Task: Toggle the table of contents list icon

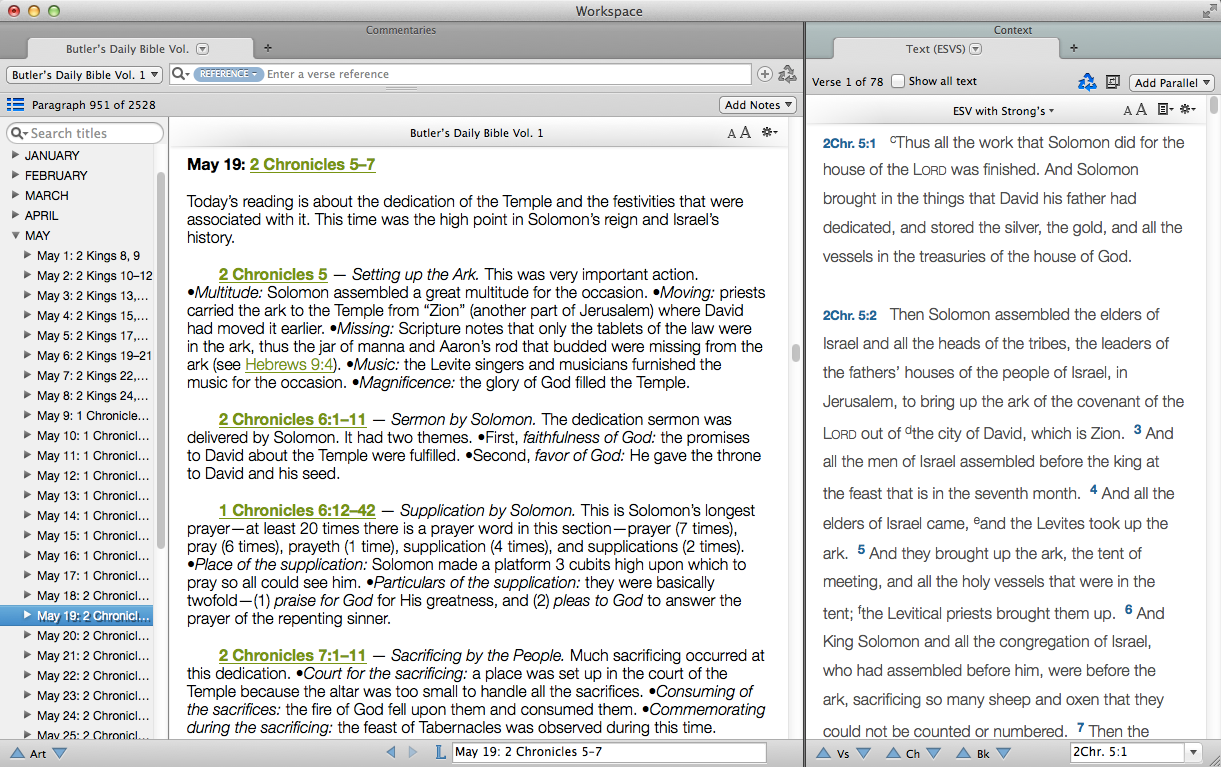Action: tap(15, 104)
